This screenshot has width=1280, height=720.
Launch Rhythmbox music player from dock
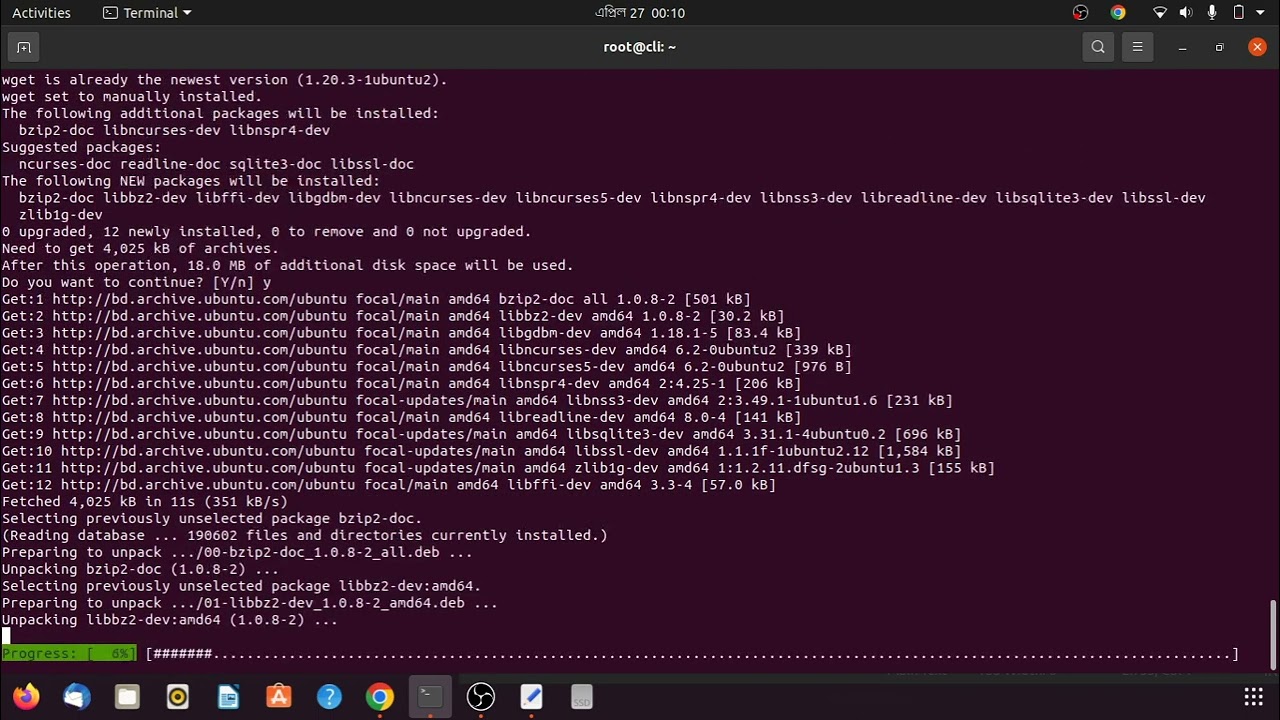[178, 696]
